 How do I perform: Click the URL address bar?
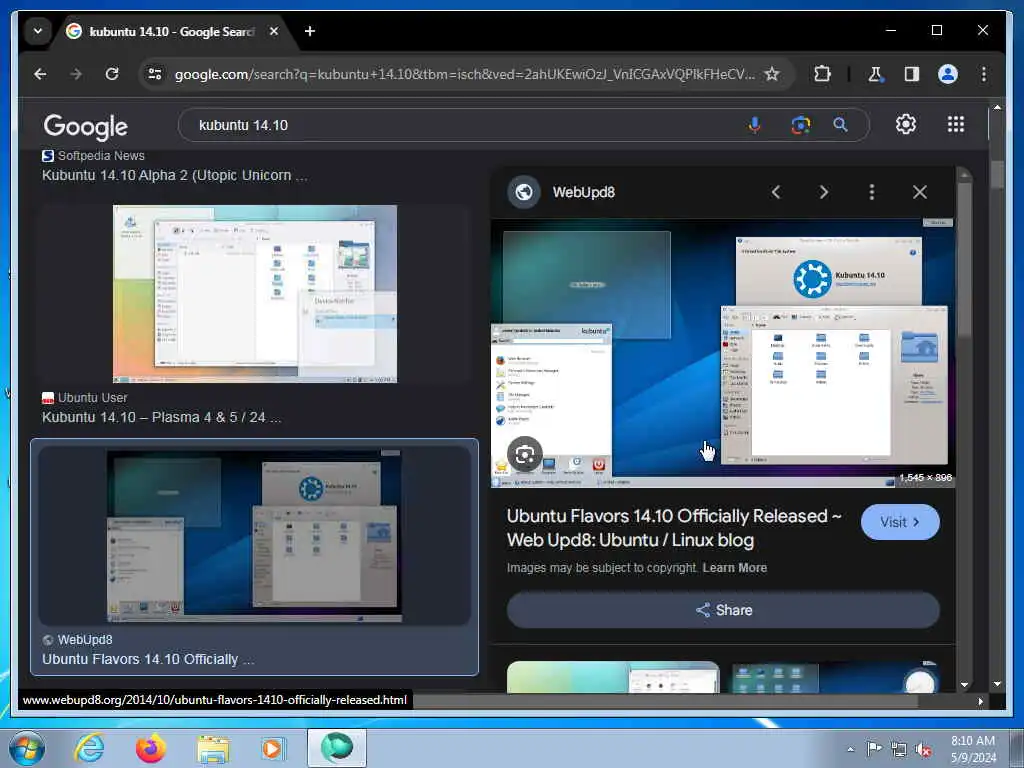[x=464, y=74]
